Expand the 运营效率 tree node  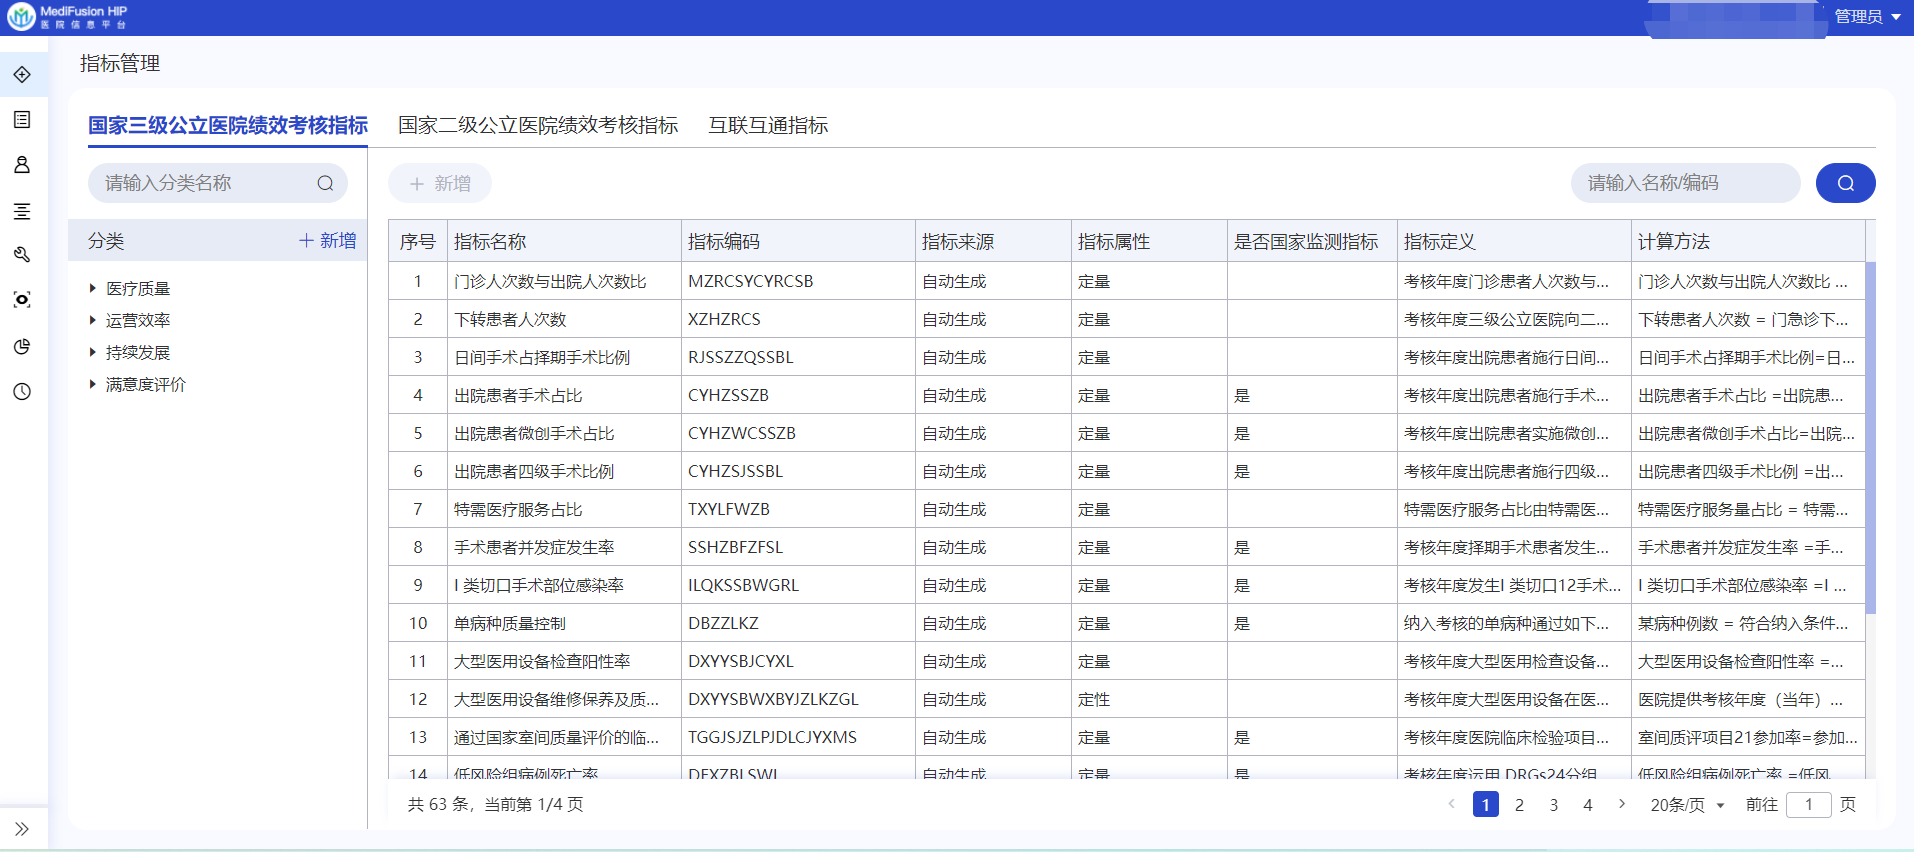click(93, 320)
